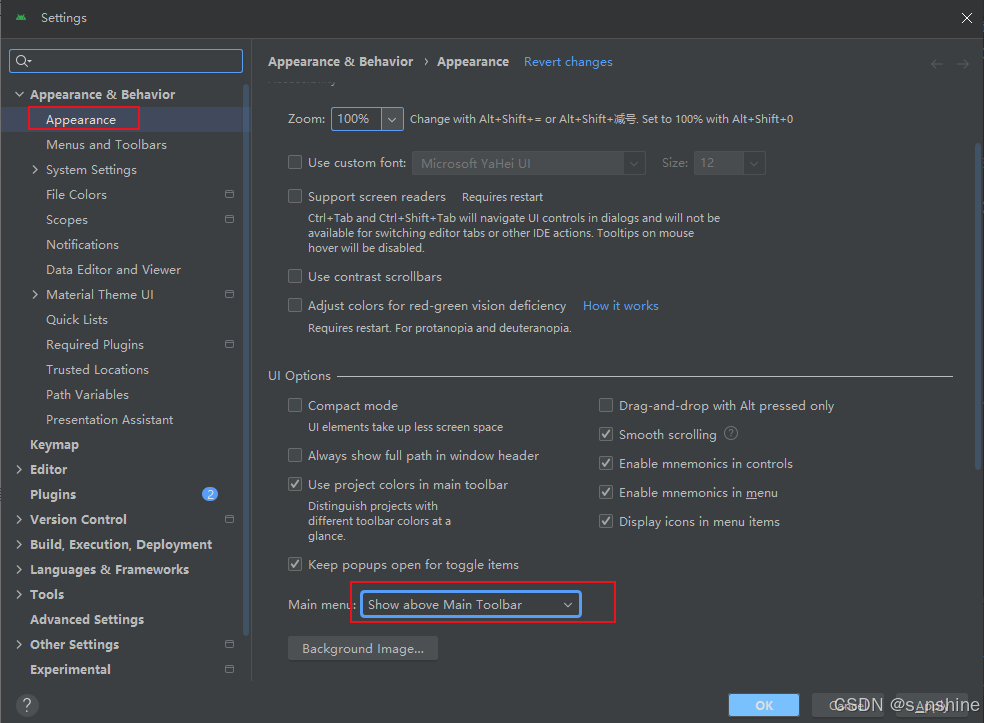984x723 pixels.
Task: Enable Compact mode checkbox
Action: [x=295, y=405]
